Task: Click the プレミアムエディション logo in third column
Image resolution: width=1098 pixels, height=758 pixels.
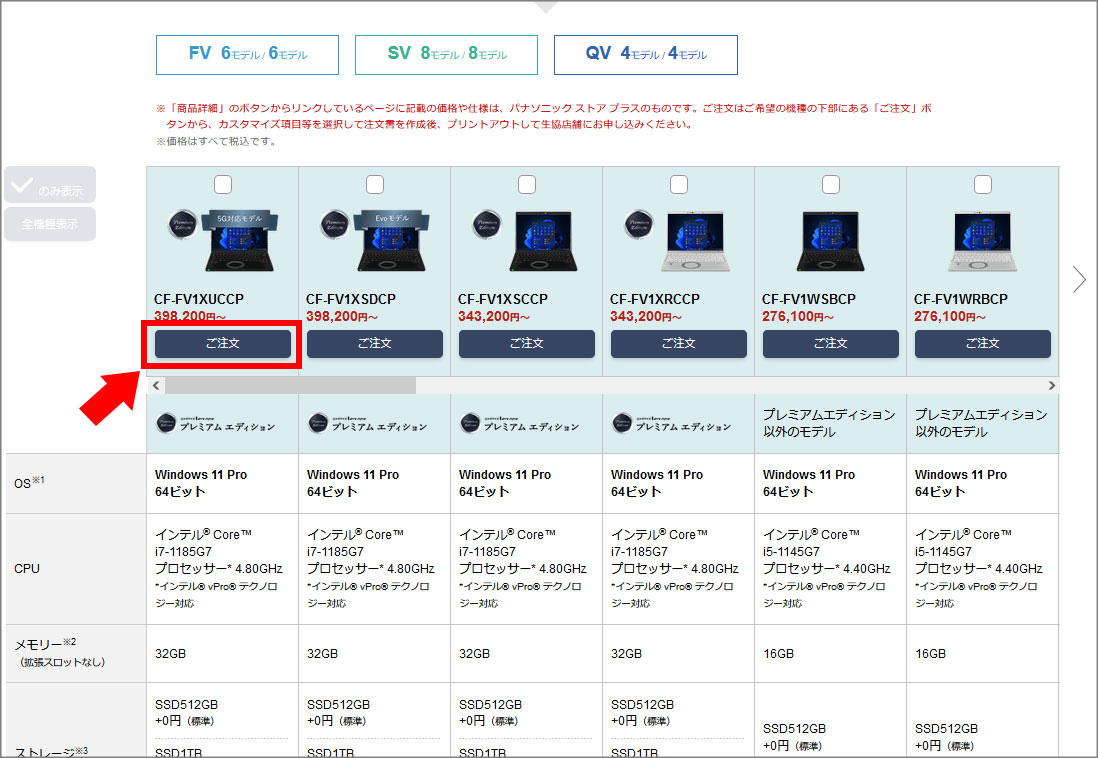Action: (520, 424)
